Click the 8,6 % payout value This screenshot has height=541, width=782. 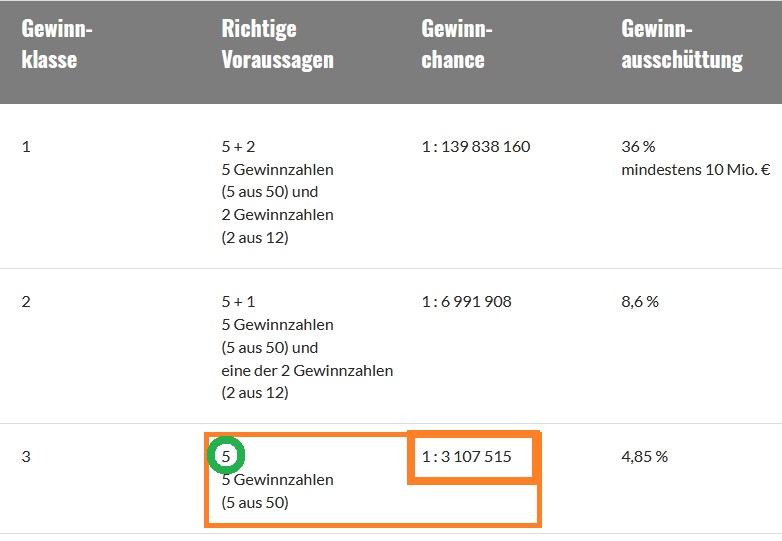(640, 302)
